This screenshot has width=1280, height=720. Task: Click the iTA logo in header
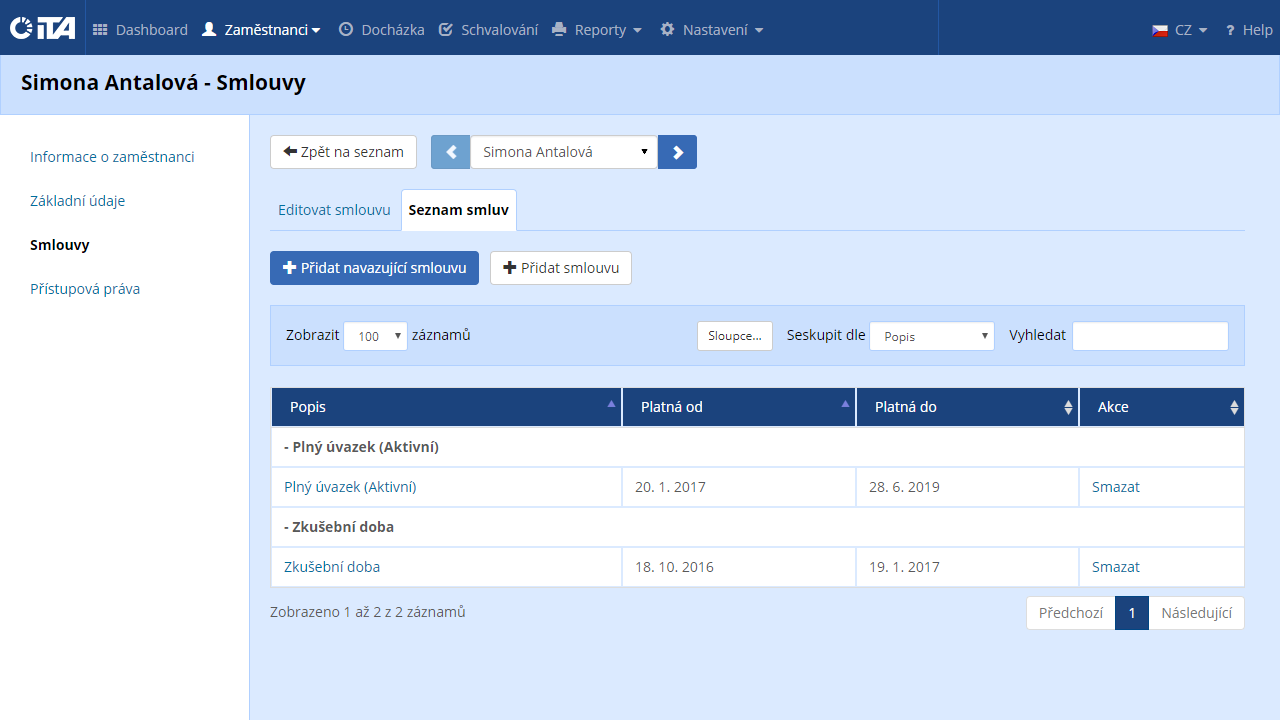click(43, 28)
